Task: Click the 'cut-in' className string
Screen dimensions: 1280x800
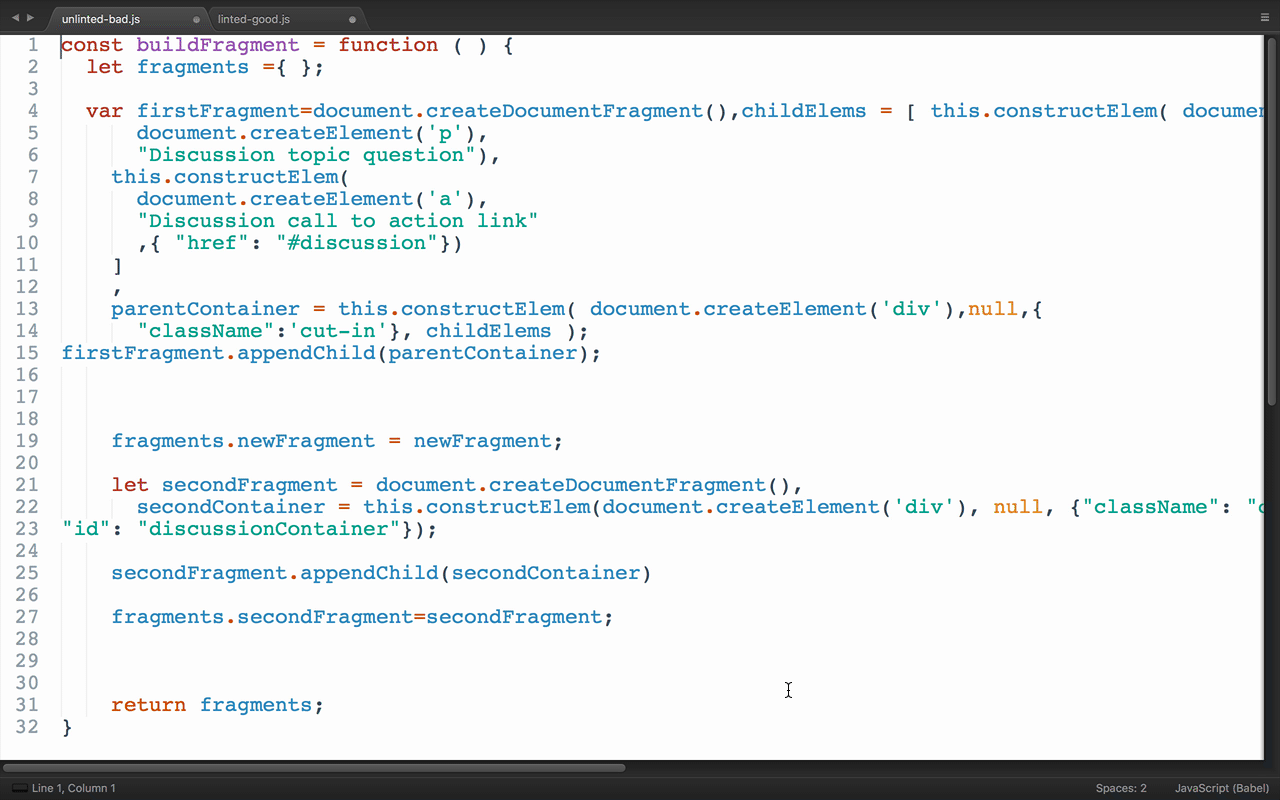Action: pyautogui.click(x=337, y=331)
